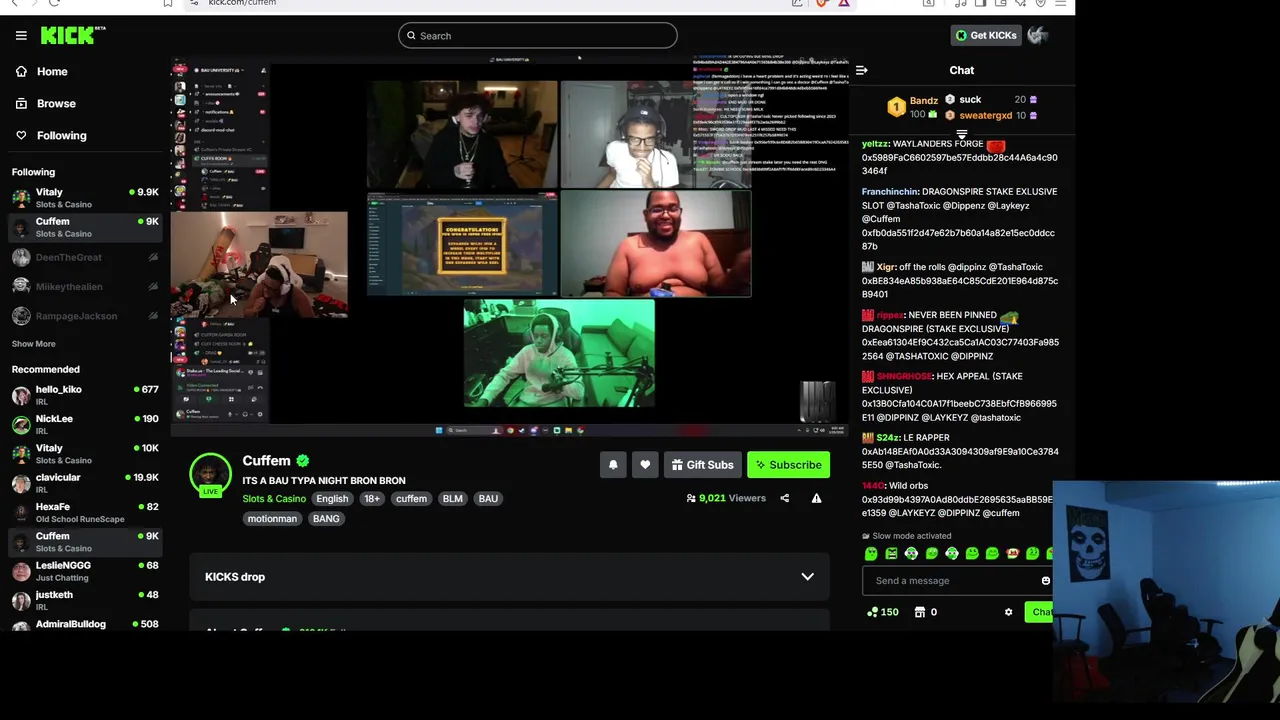The image size is (1280, 720).
Task: Open the emoji picker in message box
Action: pos(1046,581)
